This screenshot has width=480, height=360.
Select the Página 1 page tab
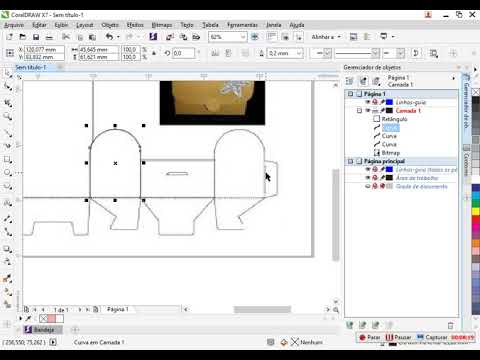click(118, 309)
